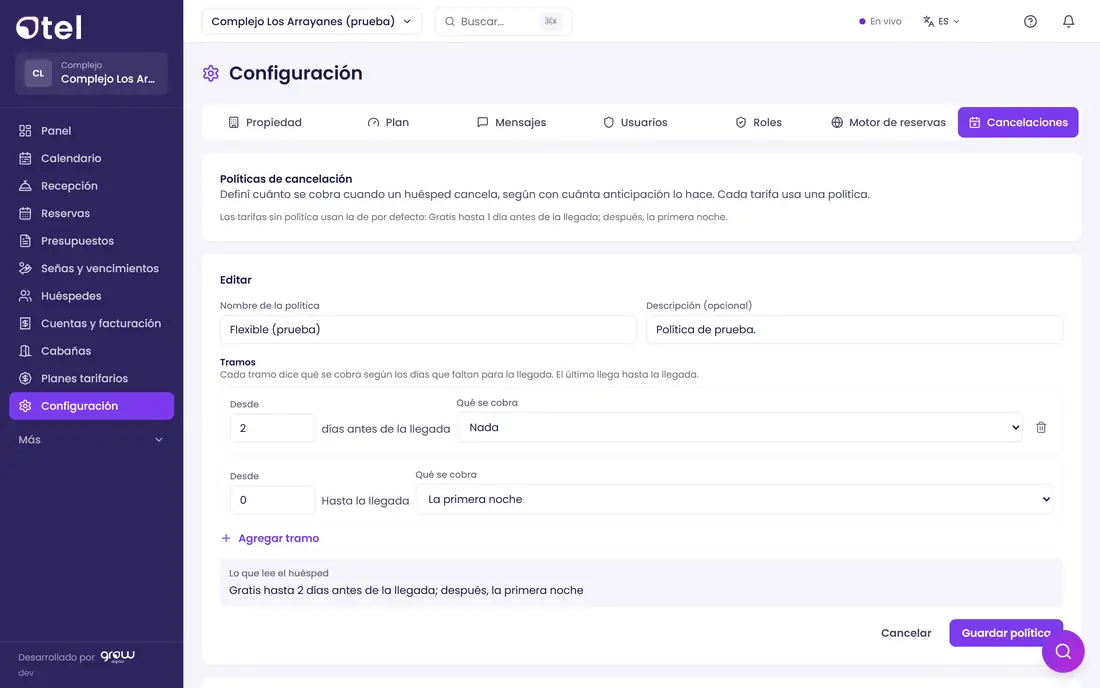The height and width of the screenshot is (688, 1100).
Task: Open the Roles tab
Action: (758, 123)
